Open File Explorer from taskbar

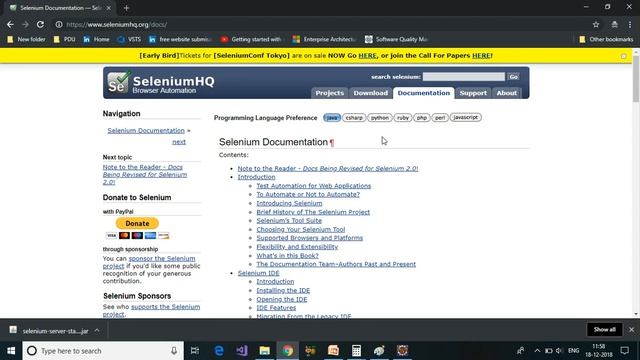[264, 351]
